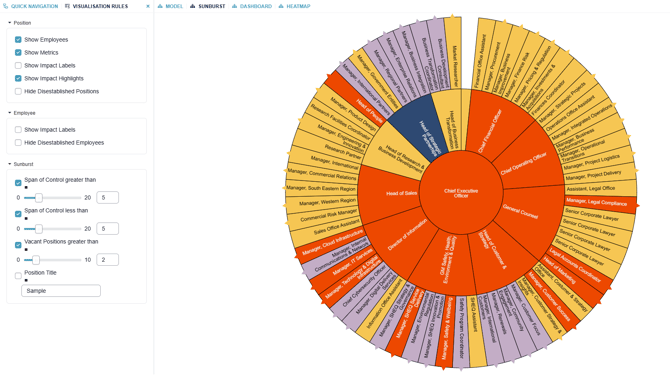Switch to the Dashboard tab
Viewport: 670px width, 380px height.
pyautogui.click(x=252, y=6)
